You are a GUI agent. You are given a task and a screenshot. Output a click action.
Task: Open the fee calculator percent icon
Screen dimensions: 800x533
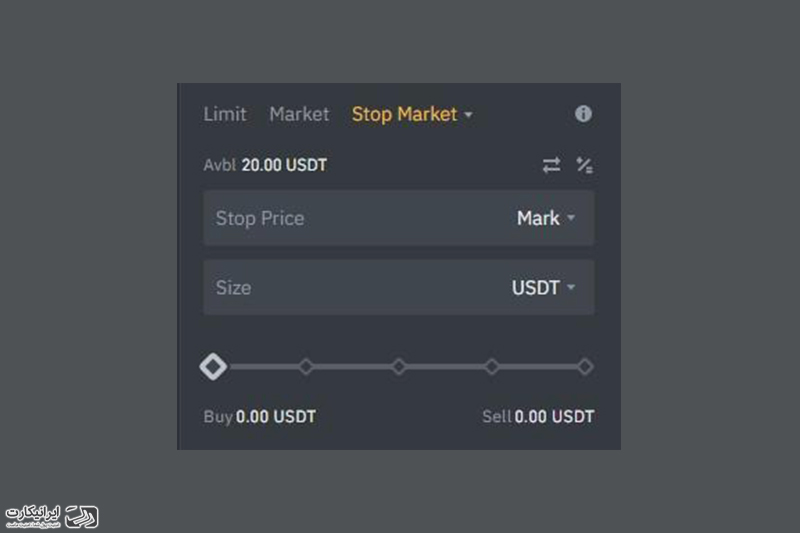(x=584, y=165)
